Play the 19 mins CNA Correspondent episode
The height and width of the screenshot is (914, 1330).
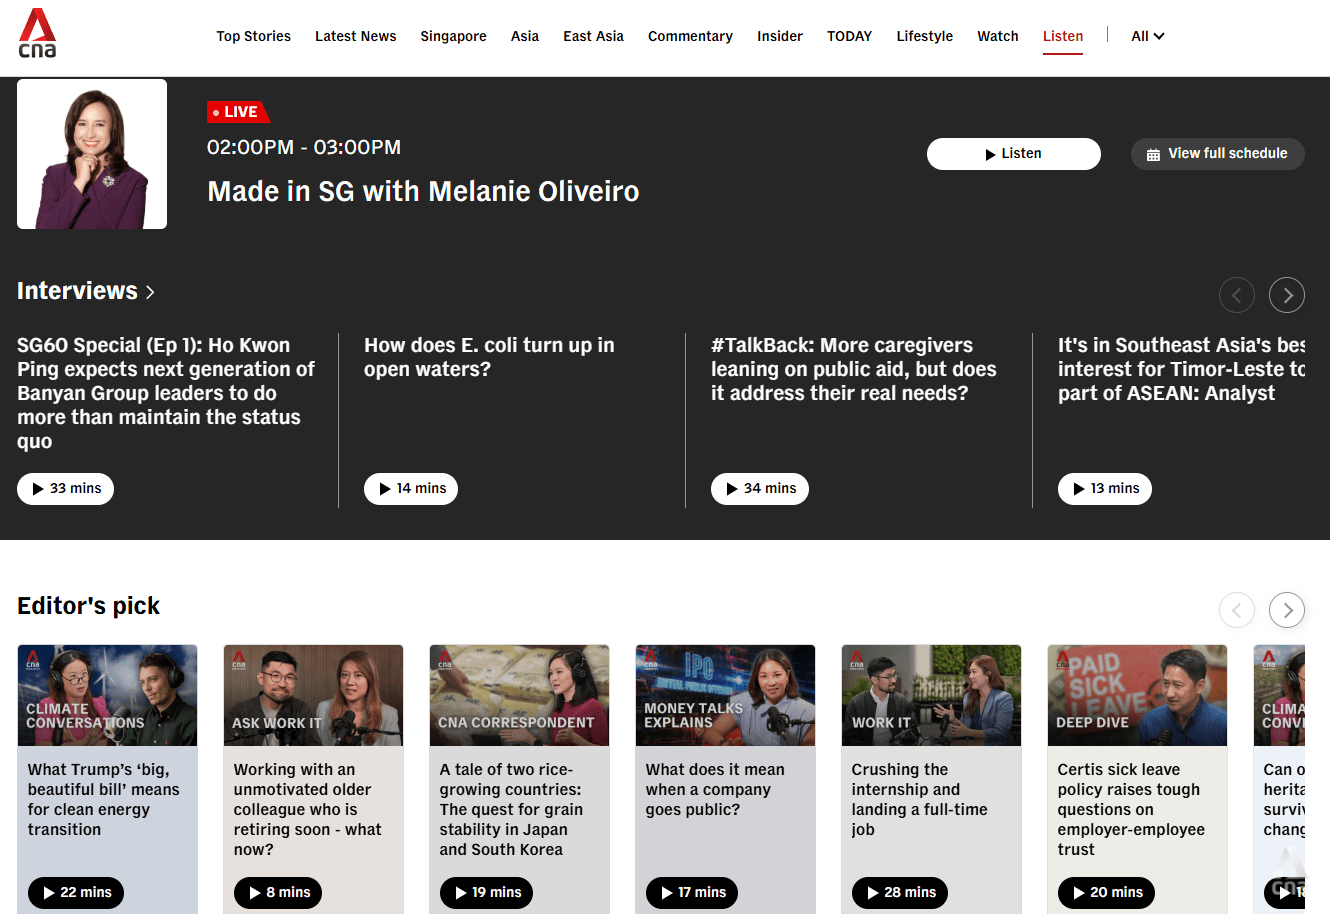point(487,893)
